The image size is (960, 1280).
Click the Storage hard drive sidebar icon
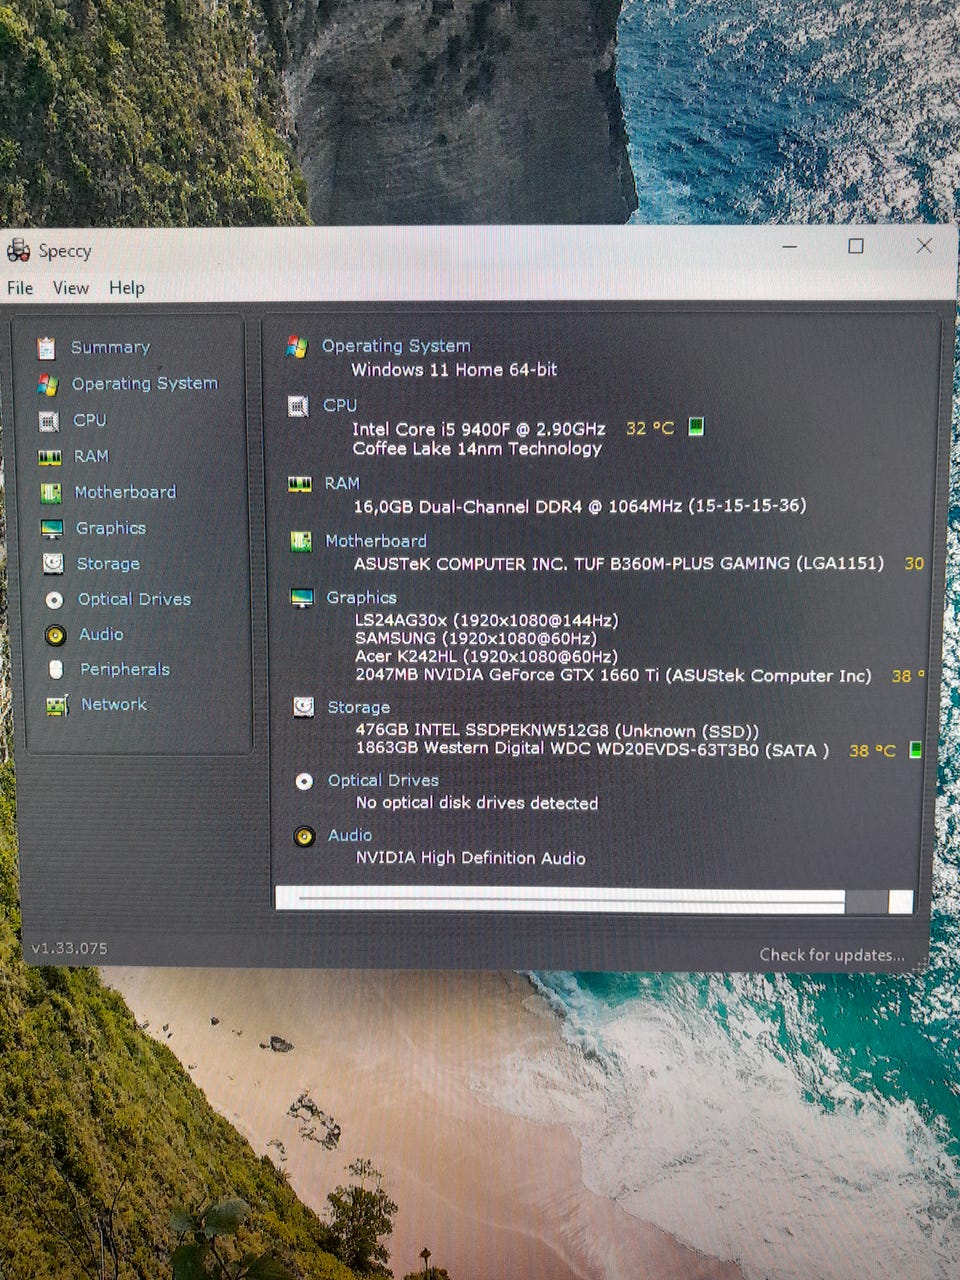click(53, 564)
